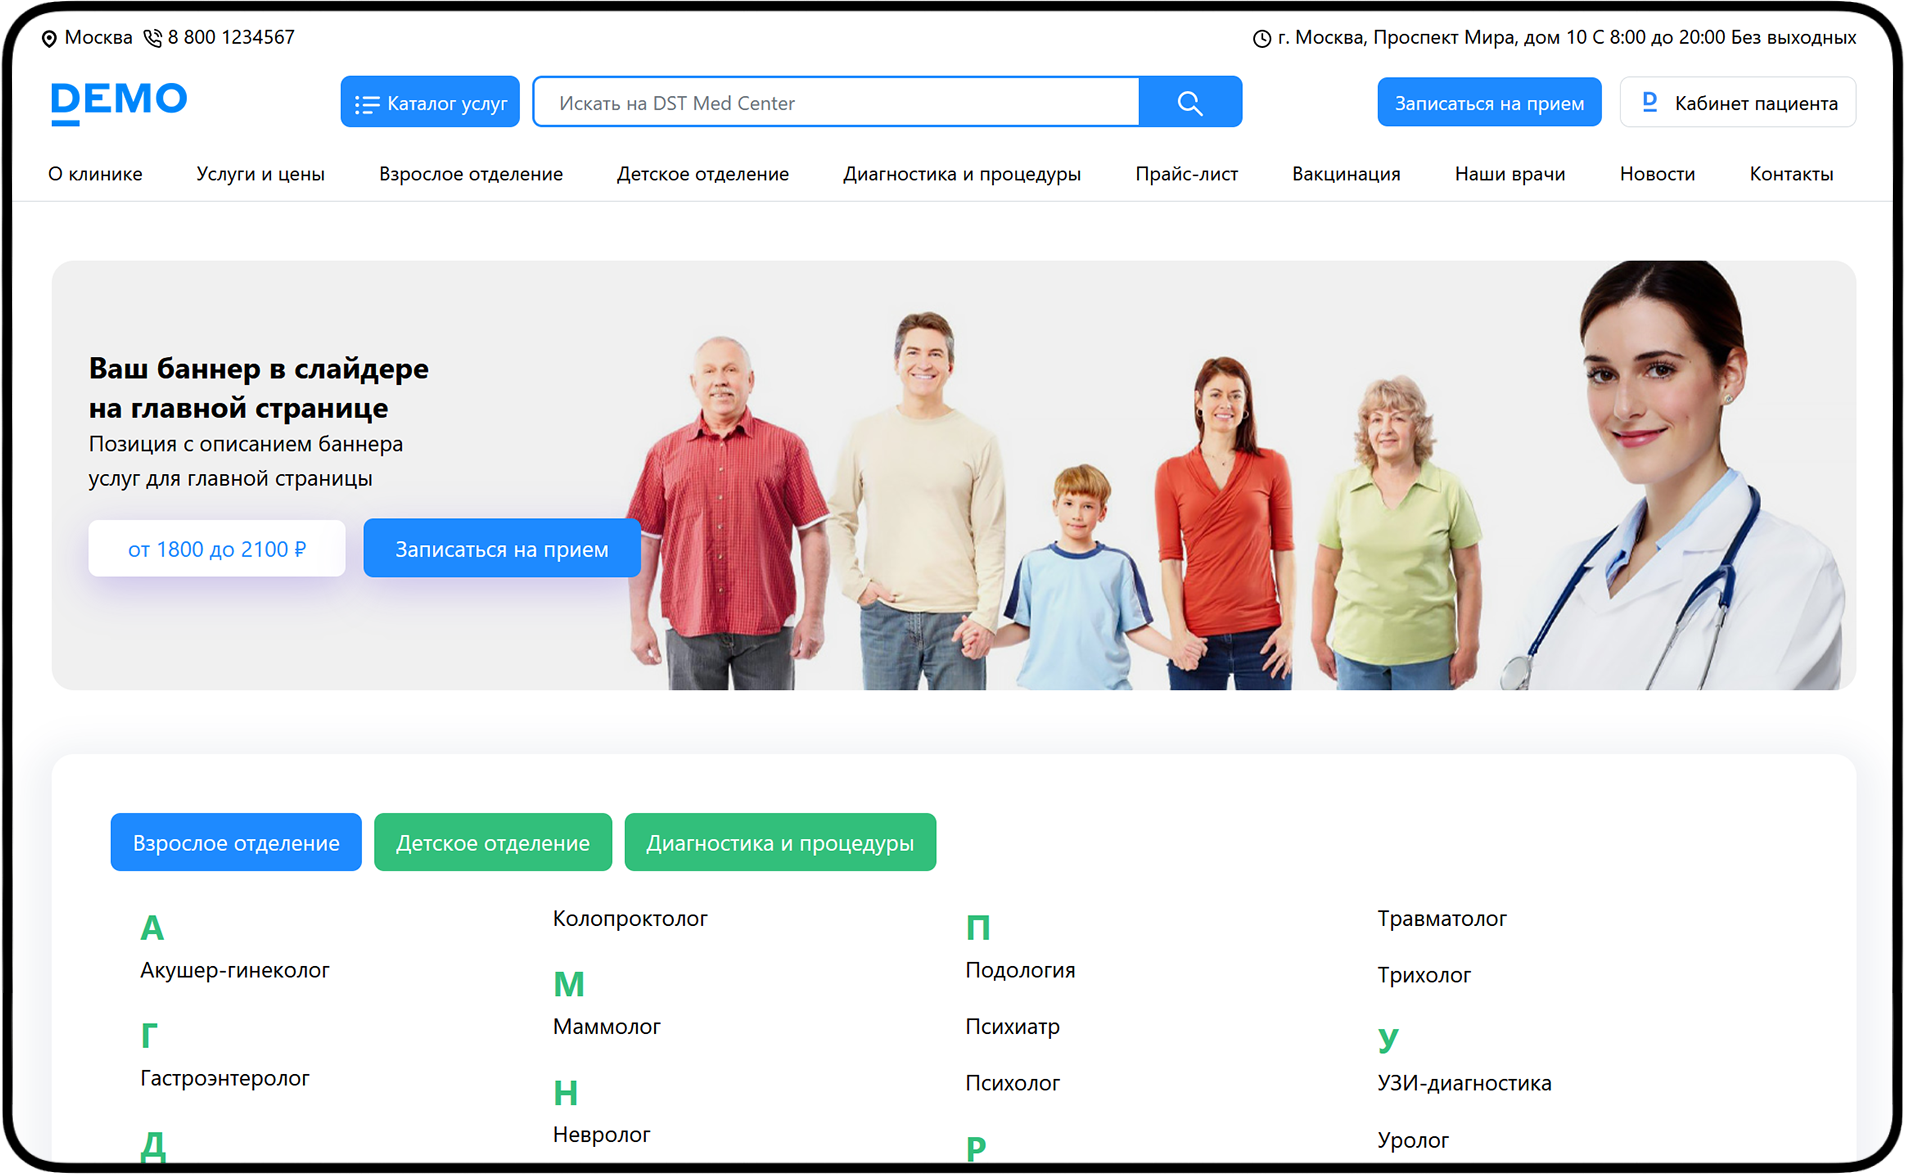
Task: Click green letter П heading
Action: coord(978,927)
